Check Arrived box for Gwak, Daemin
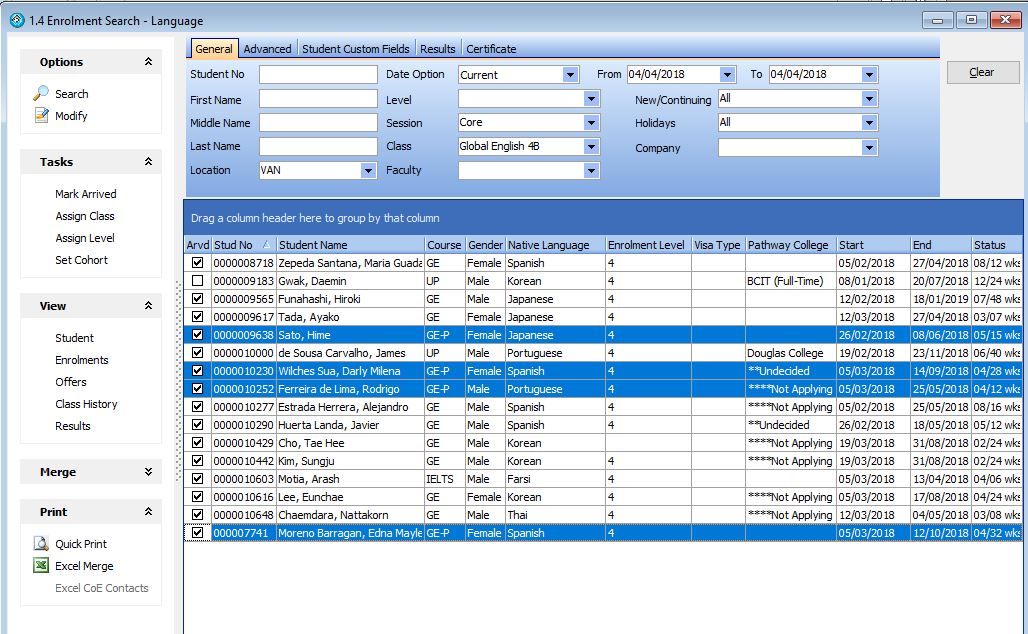Viewport: 1028px width, 634px height. [197, 281]
